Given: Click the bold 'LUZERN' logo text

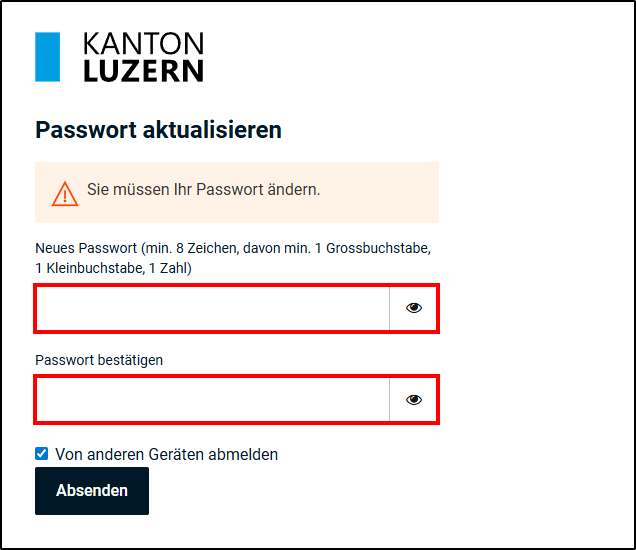Looking at the screenshot, I should pos(143,70).
